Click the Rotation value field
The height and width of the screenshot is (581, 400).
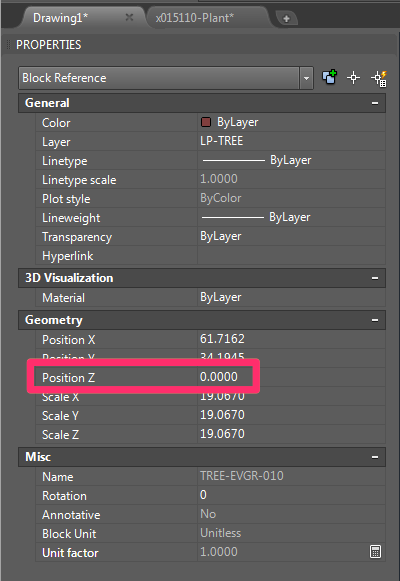pos(291,495)
